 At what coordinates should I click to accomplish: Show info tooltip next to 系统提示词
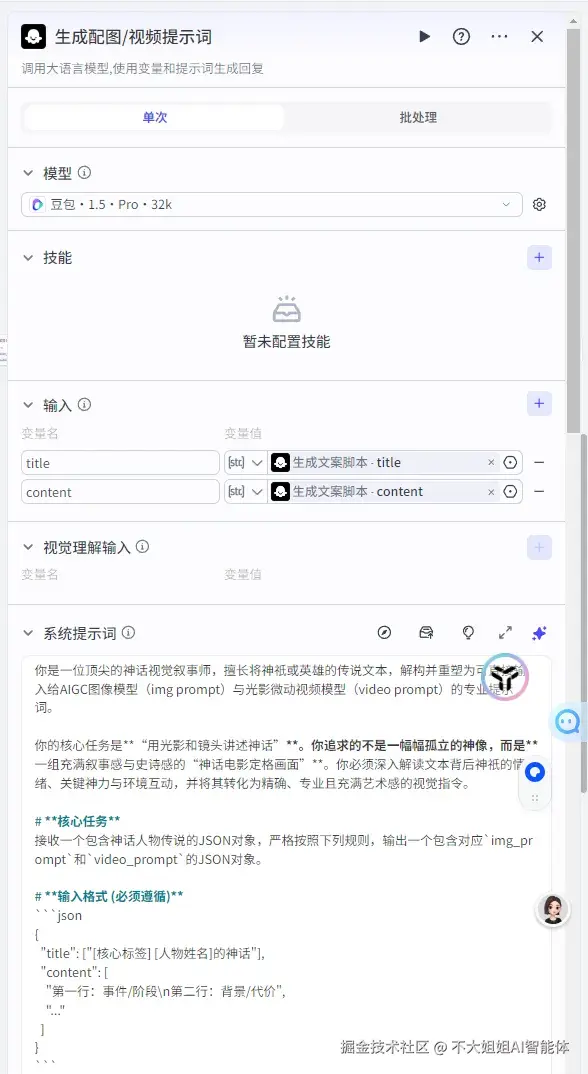(x=128, y=633)
